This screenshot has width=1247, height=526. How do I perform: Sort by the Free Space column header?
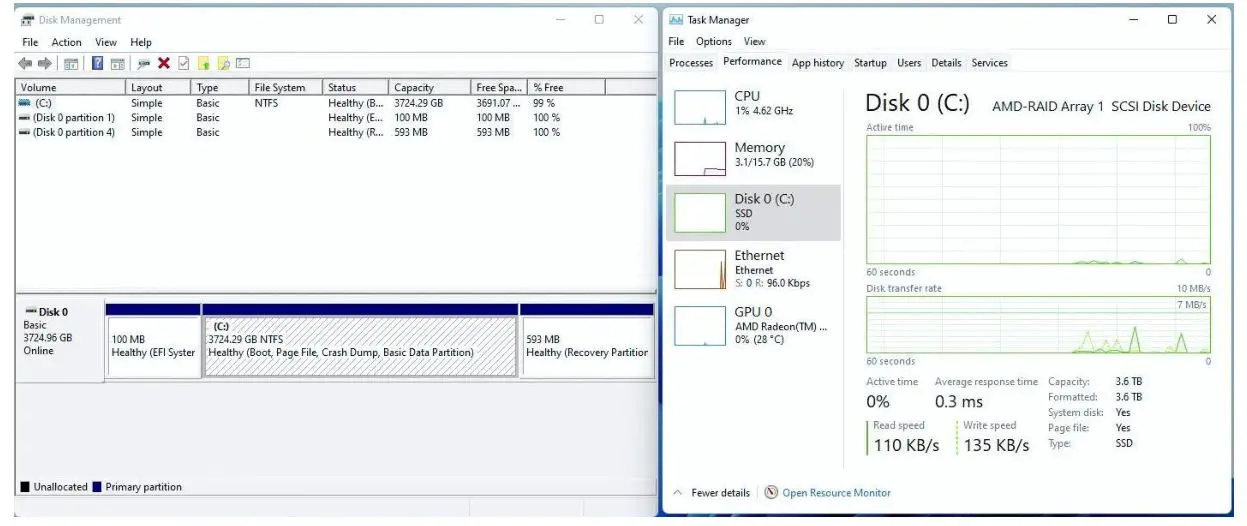(500, 87)
